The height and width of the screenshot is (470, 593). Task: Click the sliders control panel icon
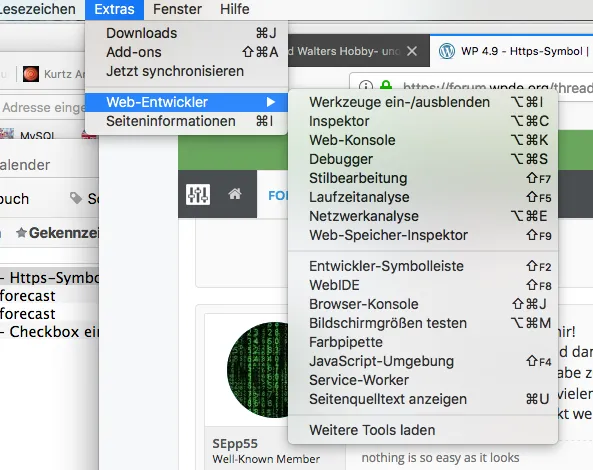(198, 194)
